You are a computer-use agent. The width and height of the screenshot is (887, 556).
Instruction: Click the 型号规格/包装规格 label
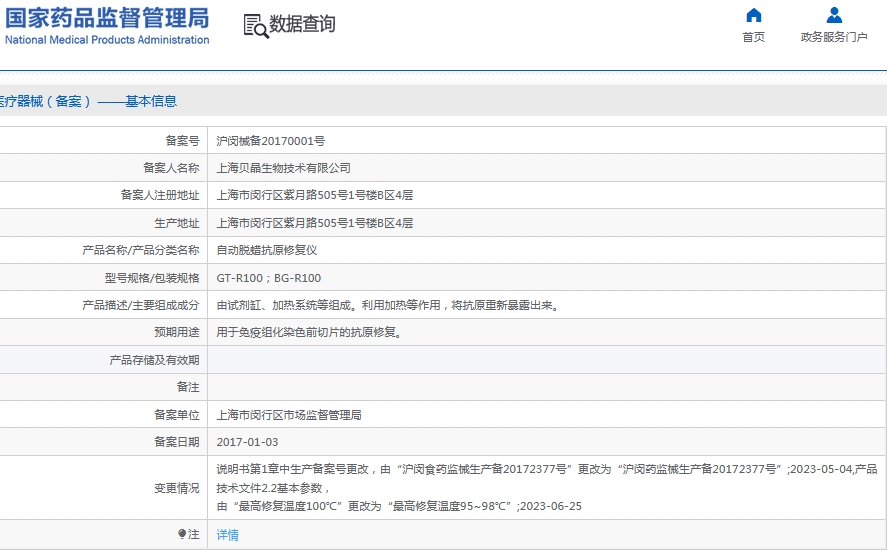152,278
